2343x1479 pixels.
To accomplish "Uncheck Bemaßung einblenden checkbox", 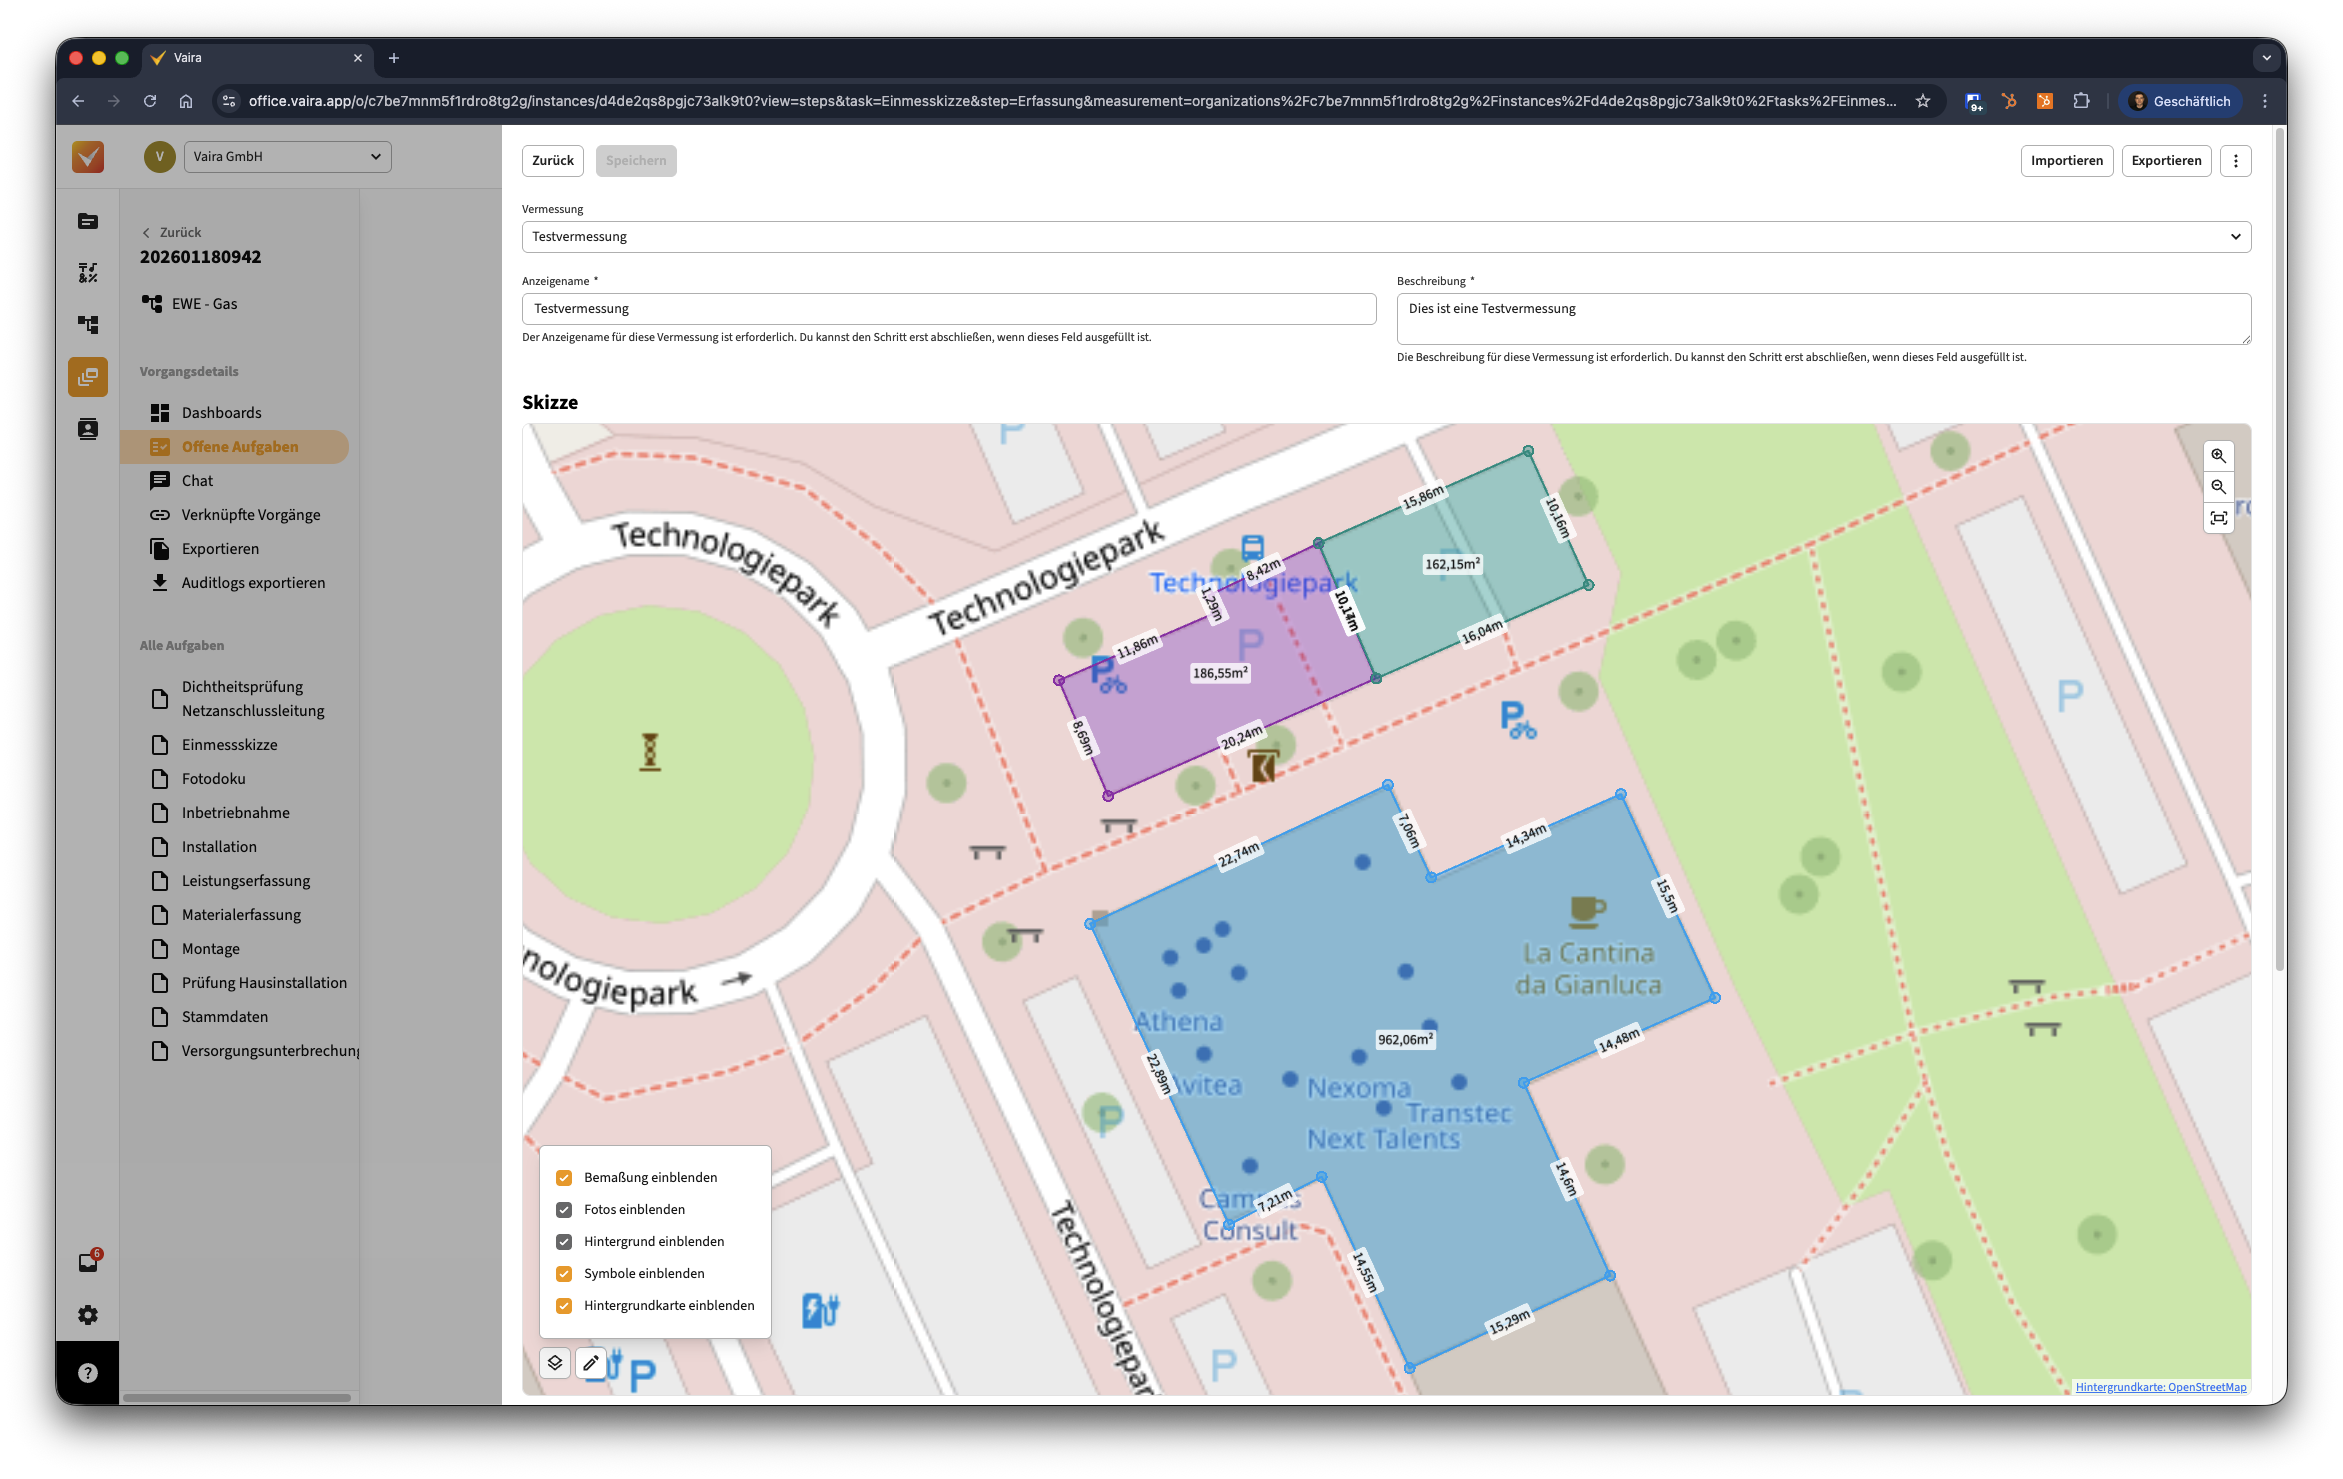I will click(x=564, y=1177).
